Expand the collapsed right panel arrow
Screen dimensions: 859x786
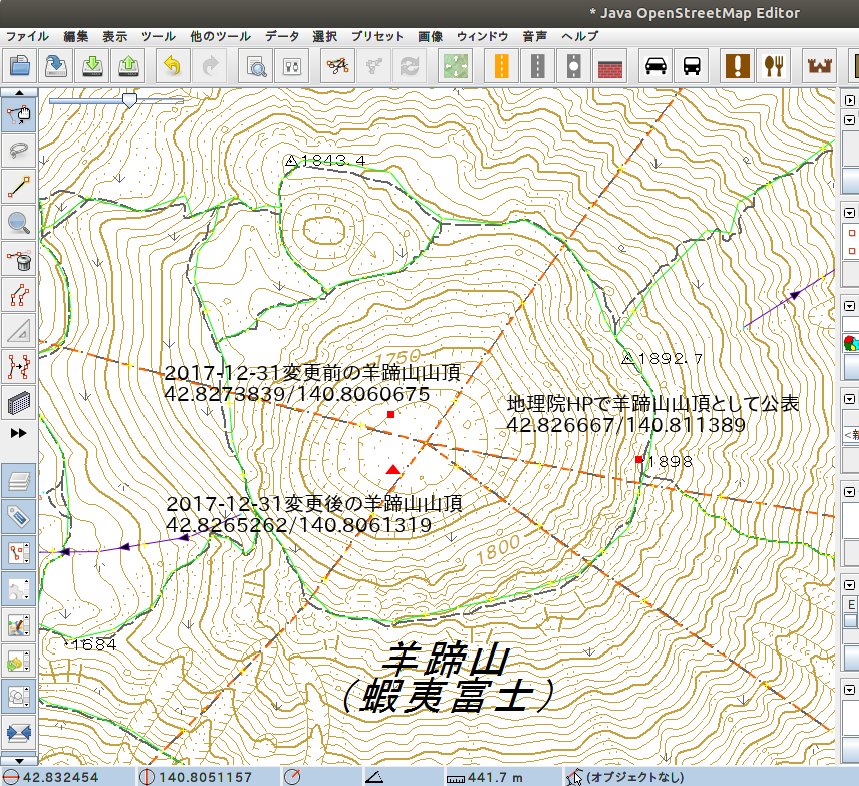(x=850, y=100)
